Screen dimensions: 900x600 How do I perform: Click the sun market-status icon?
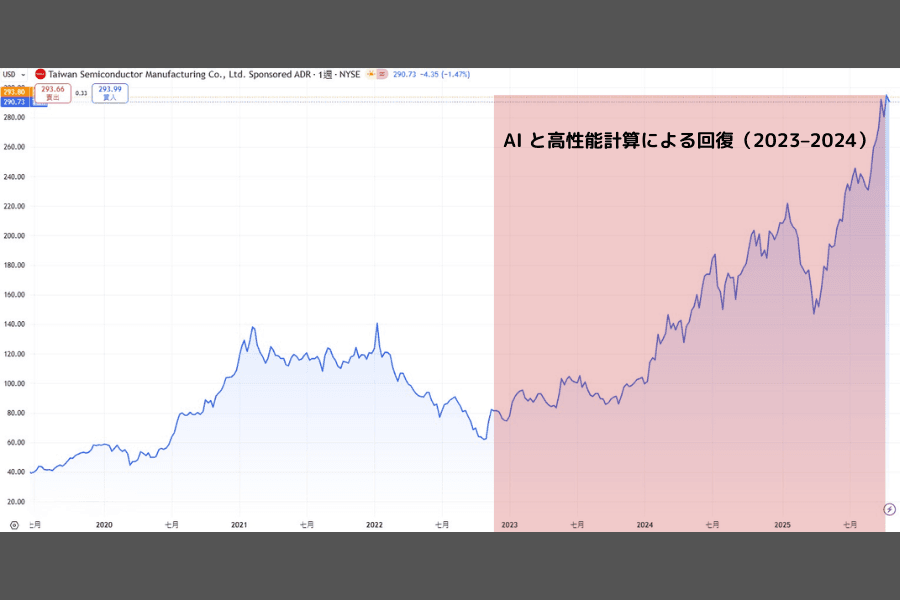tap(371, 74)
